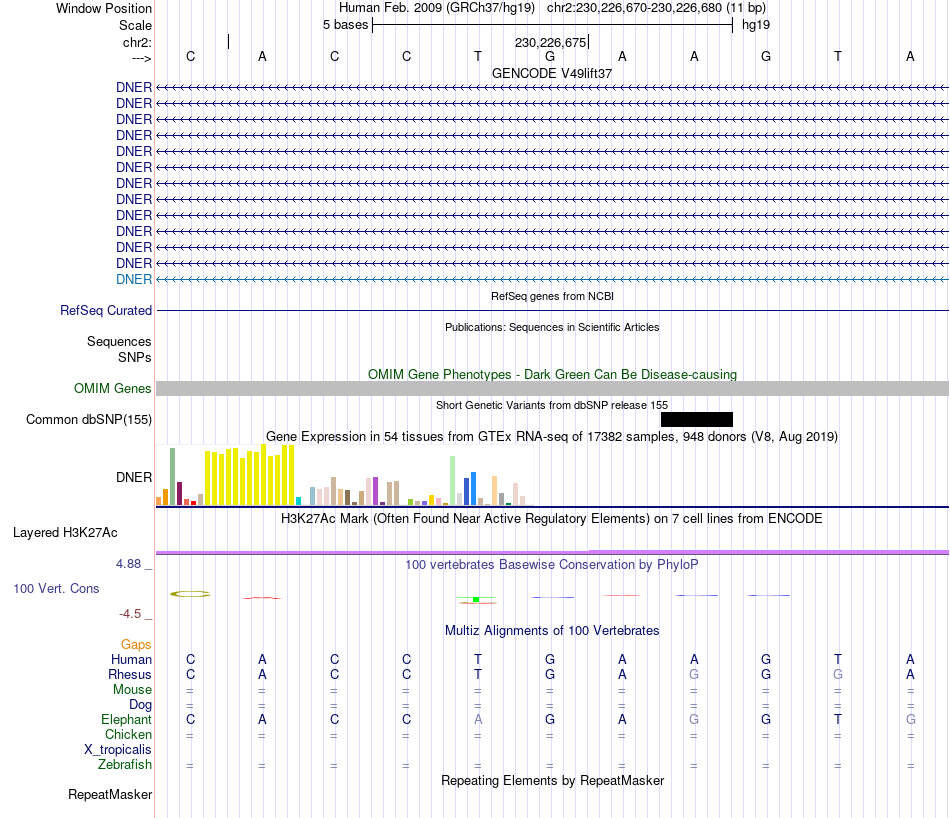Click the horizontal 5-base scale bar

[553, 25]
